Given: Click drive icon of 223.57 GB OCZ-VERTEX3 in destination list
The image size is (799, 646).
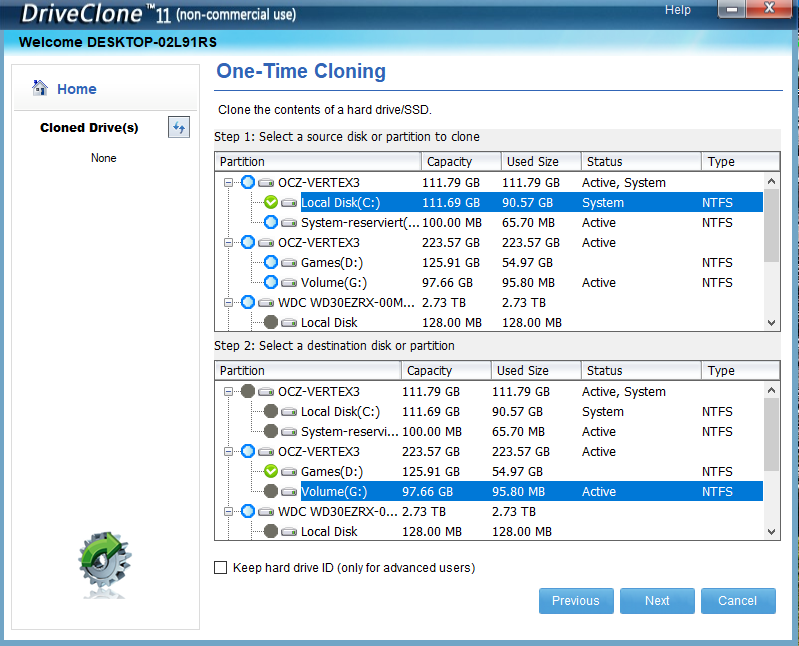Looking at the screenshot, I should [x=265, y=451].
